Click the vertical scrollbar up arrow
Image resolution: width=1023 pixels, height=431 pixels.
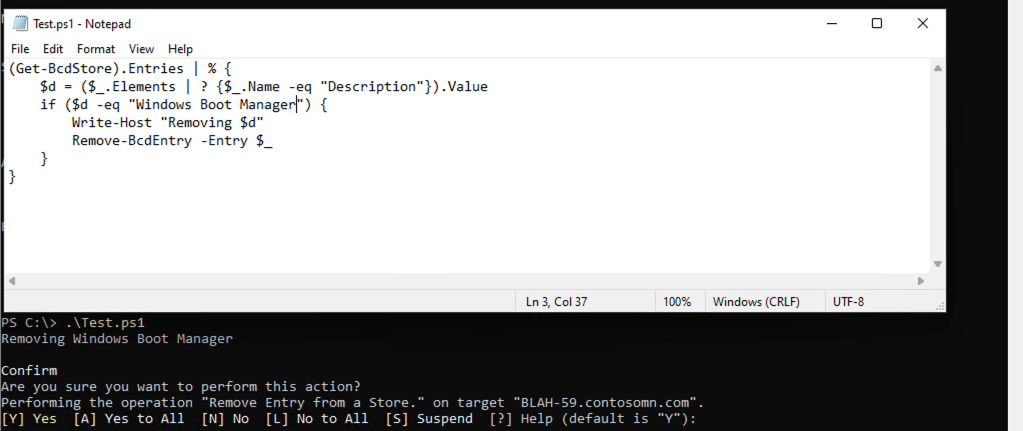point(937,69)
